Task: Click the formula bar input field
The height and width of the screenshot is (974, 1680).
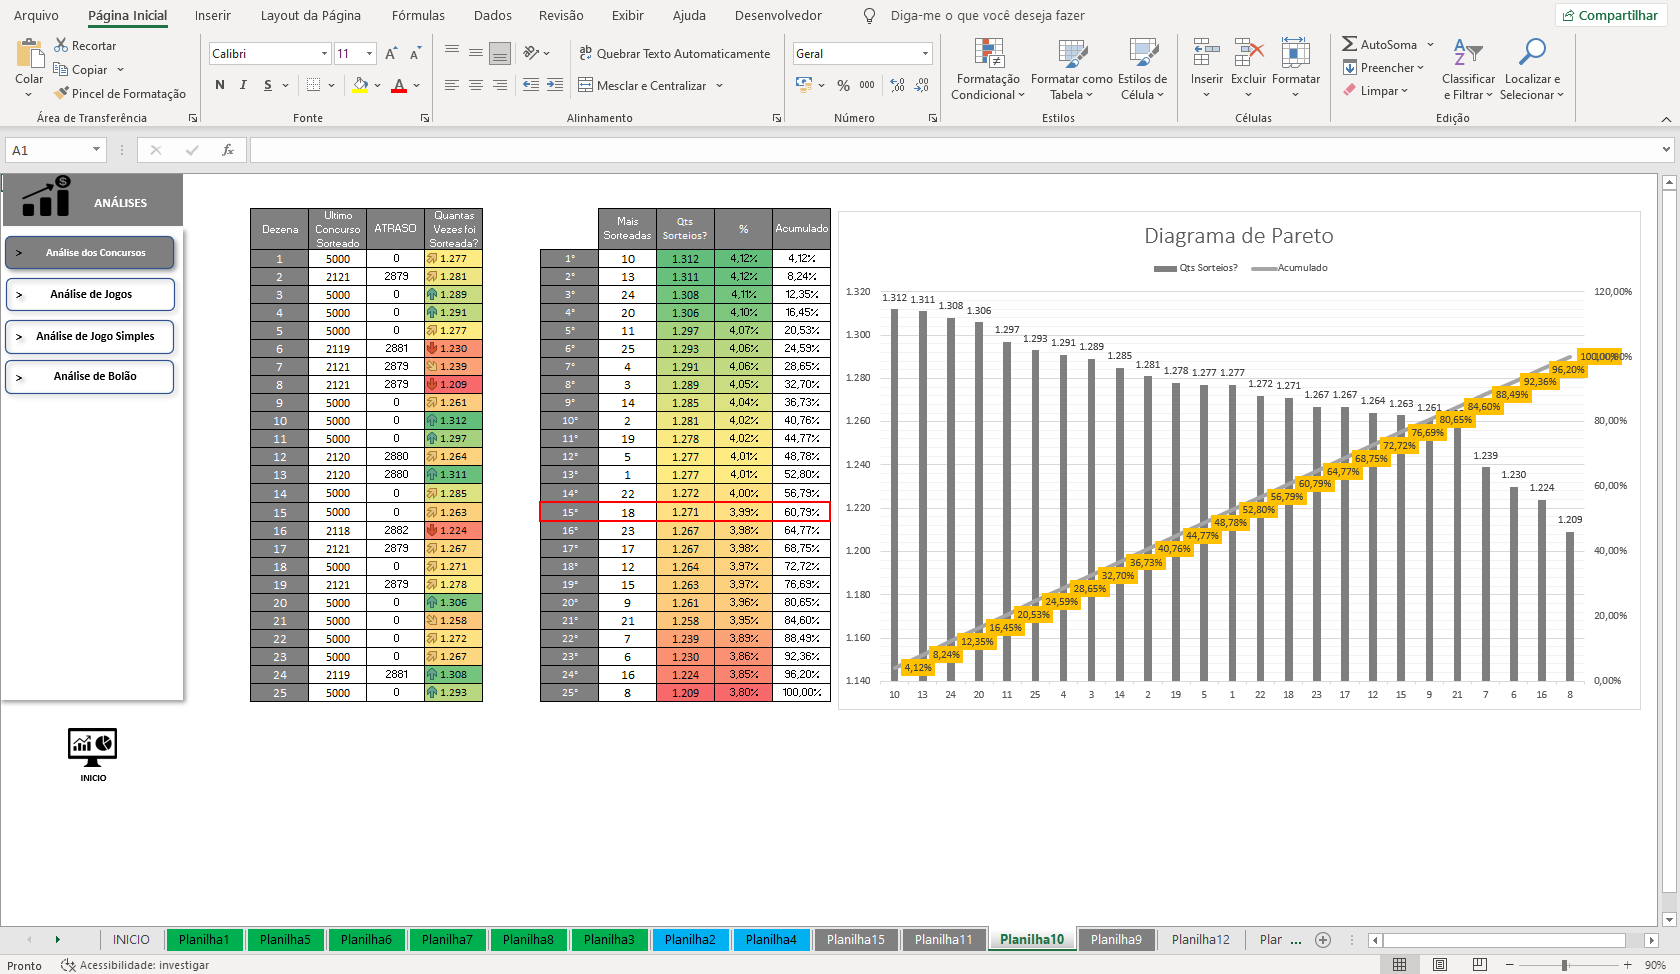Action: point(954,150)
